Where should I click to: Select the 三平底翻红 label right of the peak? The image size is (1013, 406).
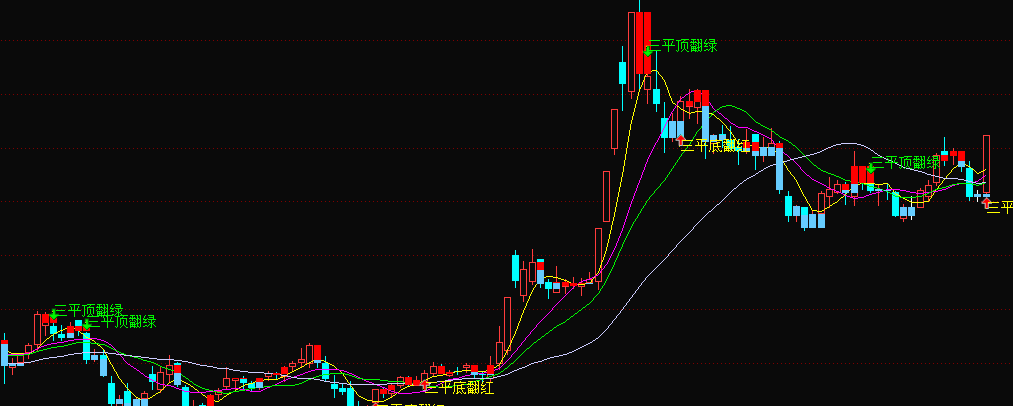pyautogui.click(x=716, y=145)
